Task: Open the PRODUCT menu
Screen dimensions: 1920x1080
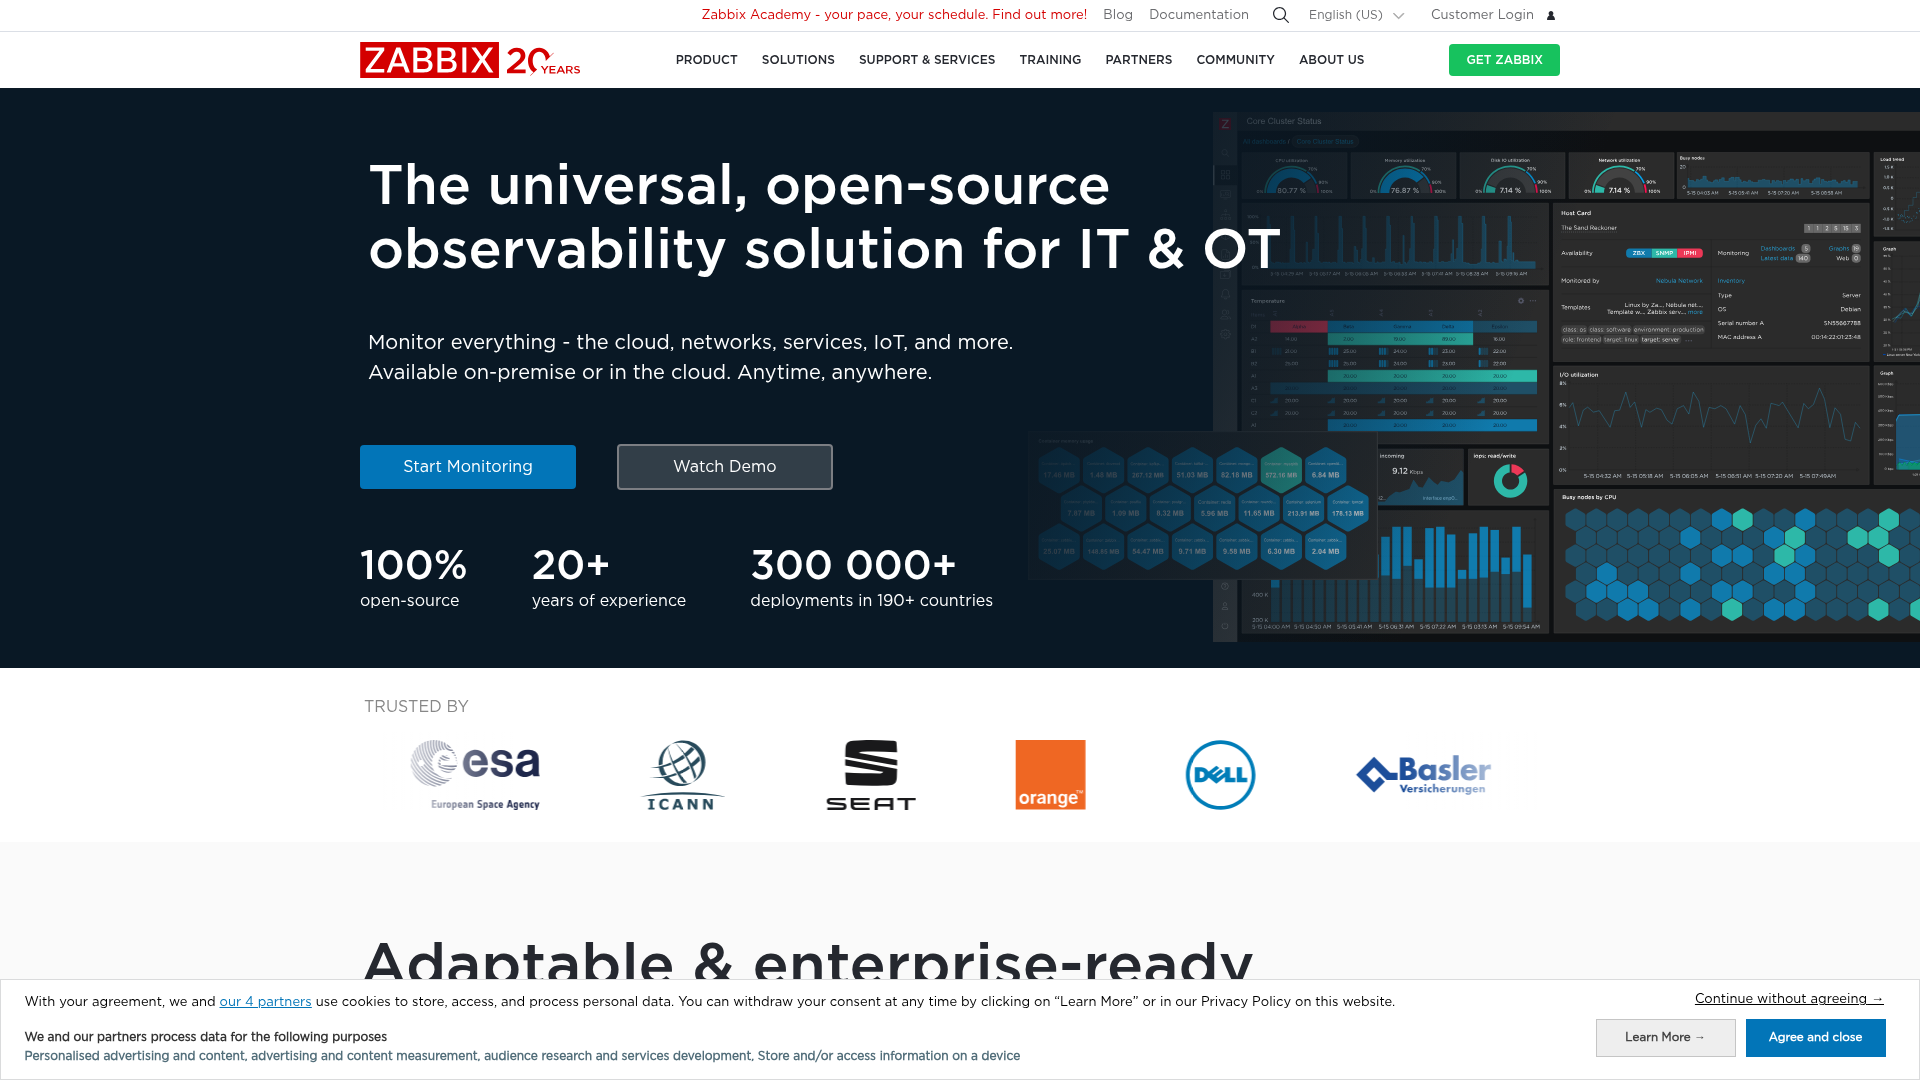Action: [x=706, y=60]
